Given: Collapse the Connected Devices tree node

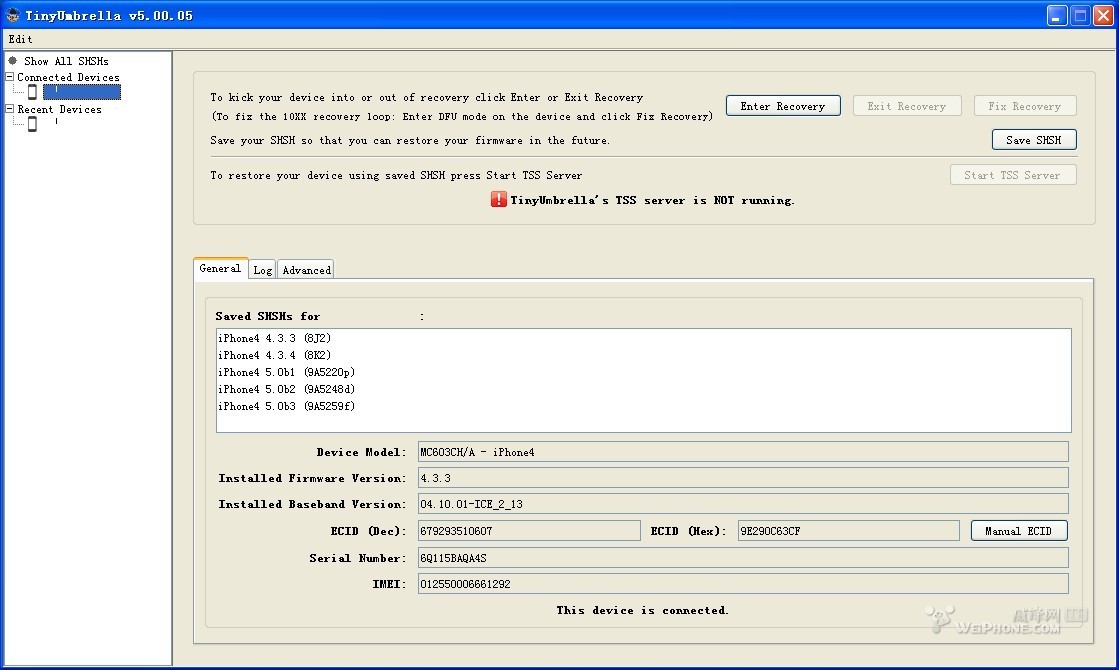Looking at the screenshot, I should [9, 76].
